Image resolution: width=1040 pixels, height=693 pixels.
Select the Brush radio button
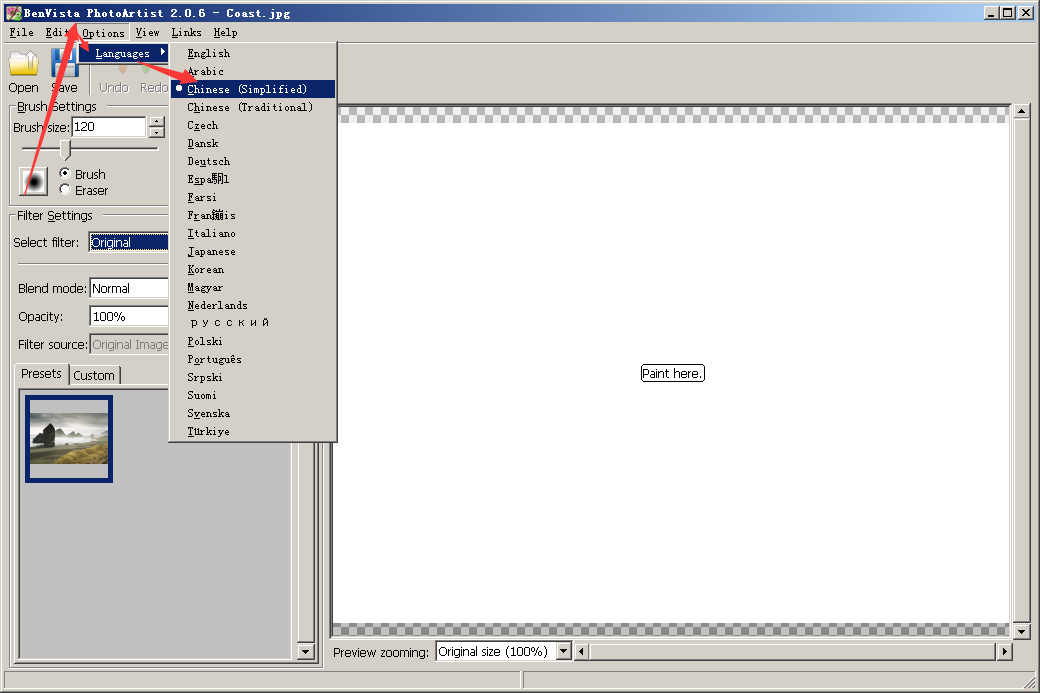pos(65,173)
